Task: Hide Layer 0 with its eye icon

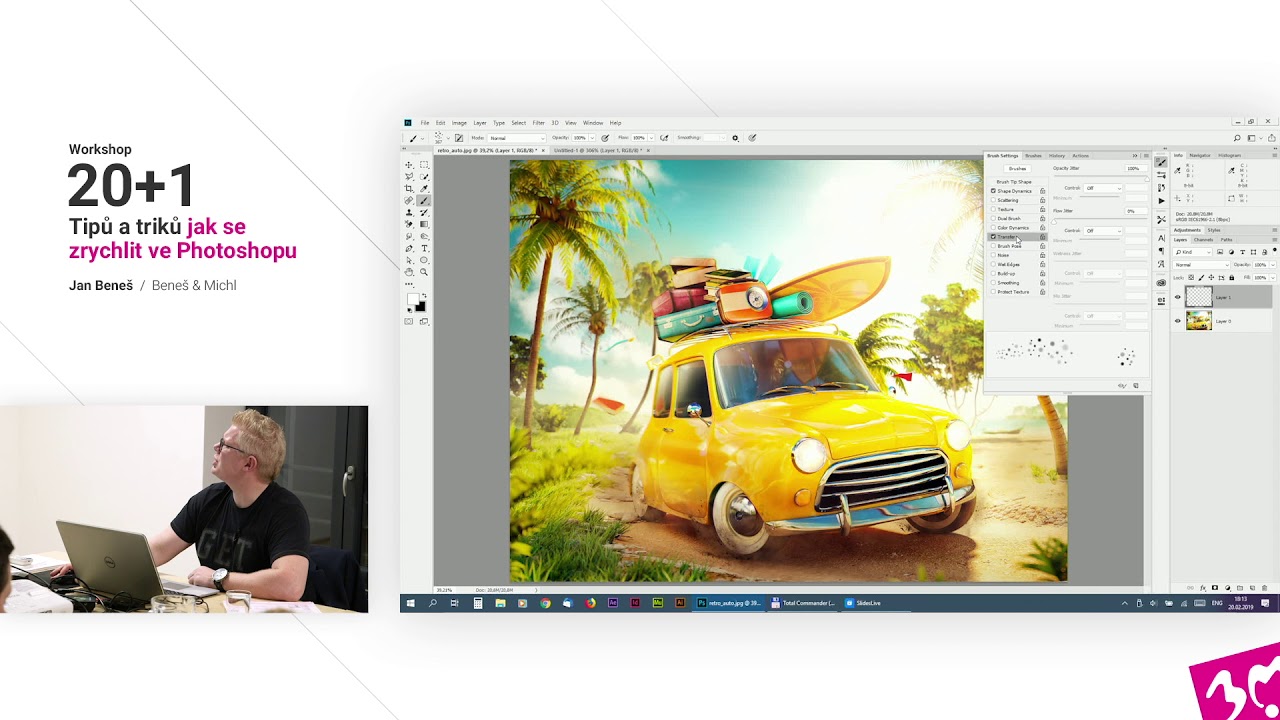Action: pyautogui.click(x=1177, y=321)
